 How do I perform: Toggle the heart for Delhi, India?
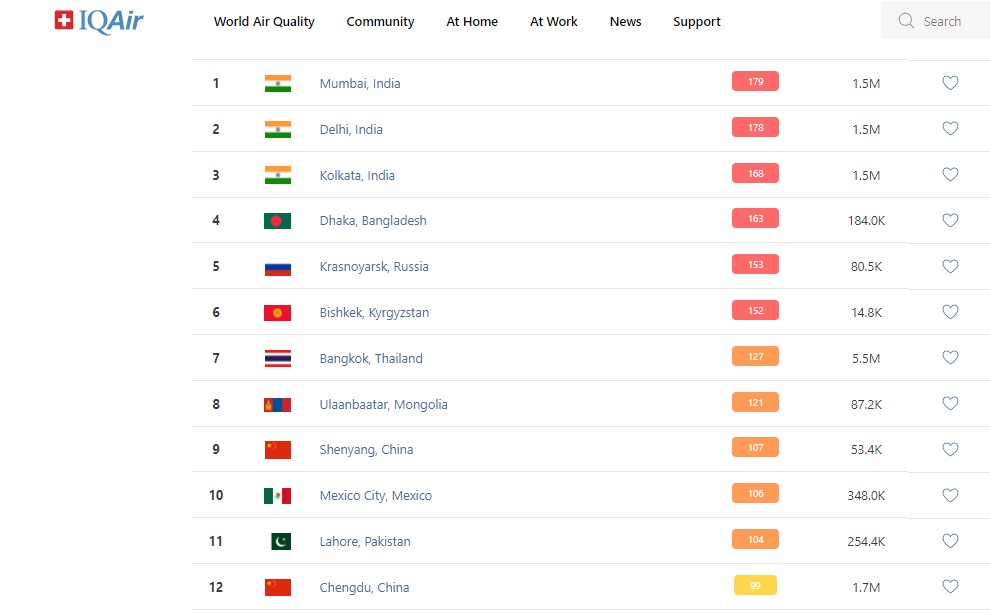pos(950,129)
